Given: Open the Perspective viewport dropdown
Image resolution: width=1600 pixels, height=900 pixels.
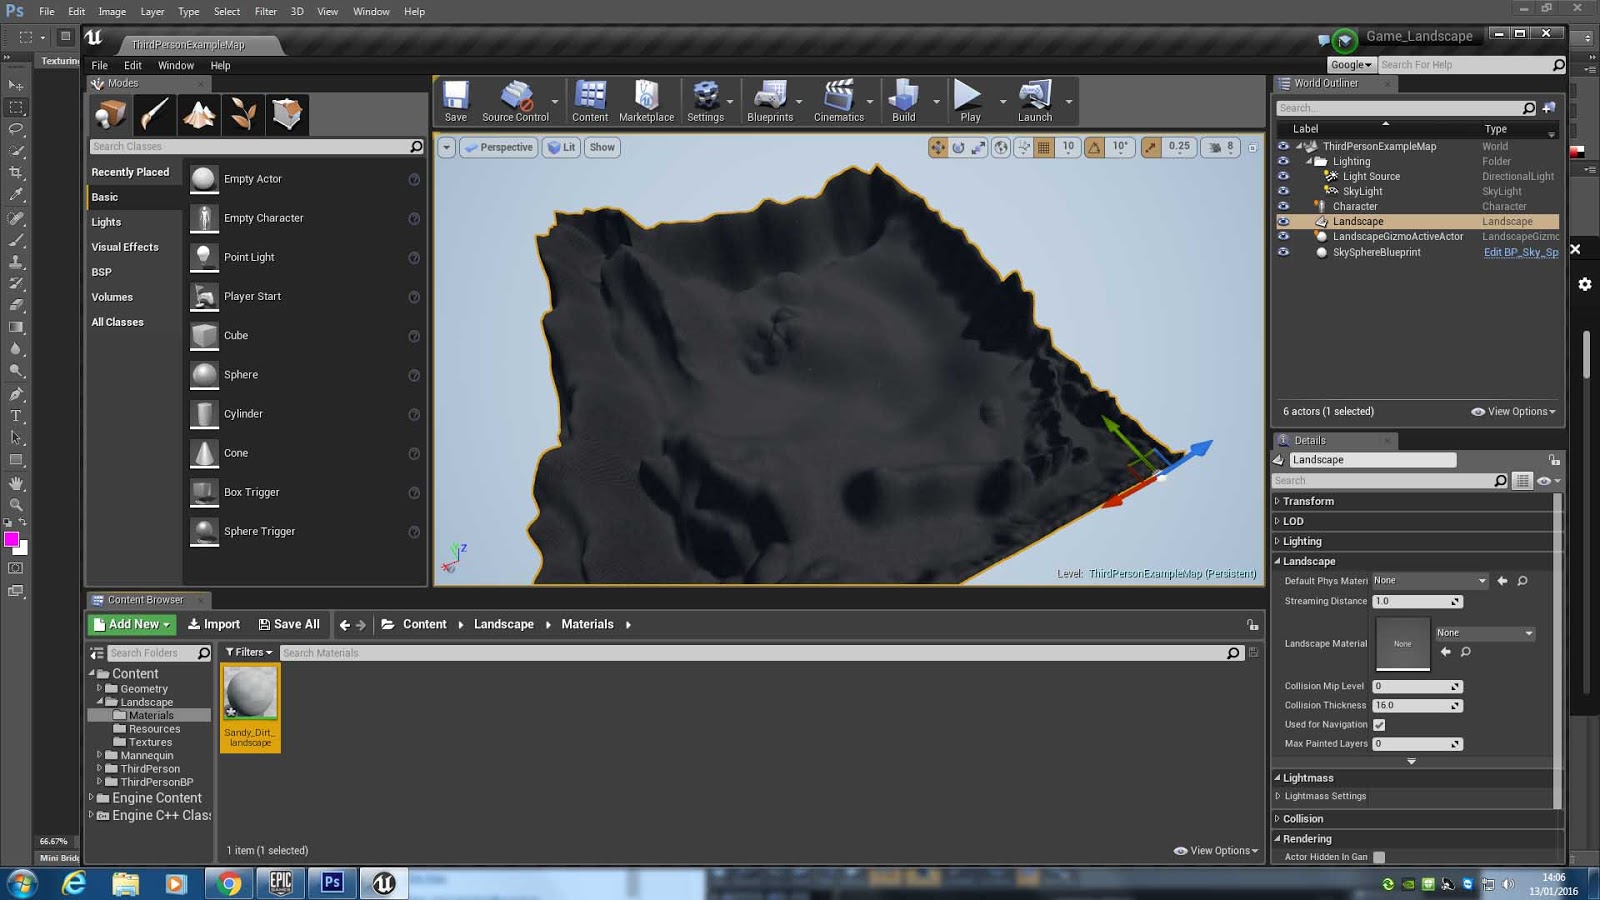Looking at the screenshot, I should [498, 147].
